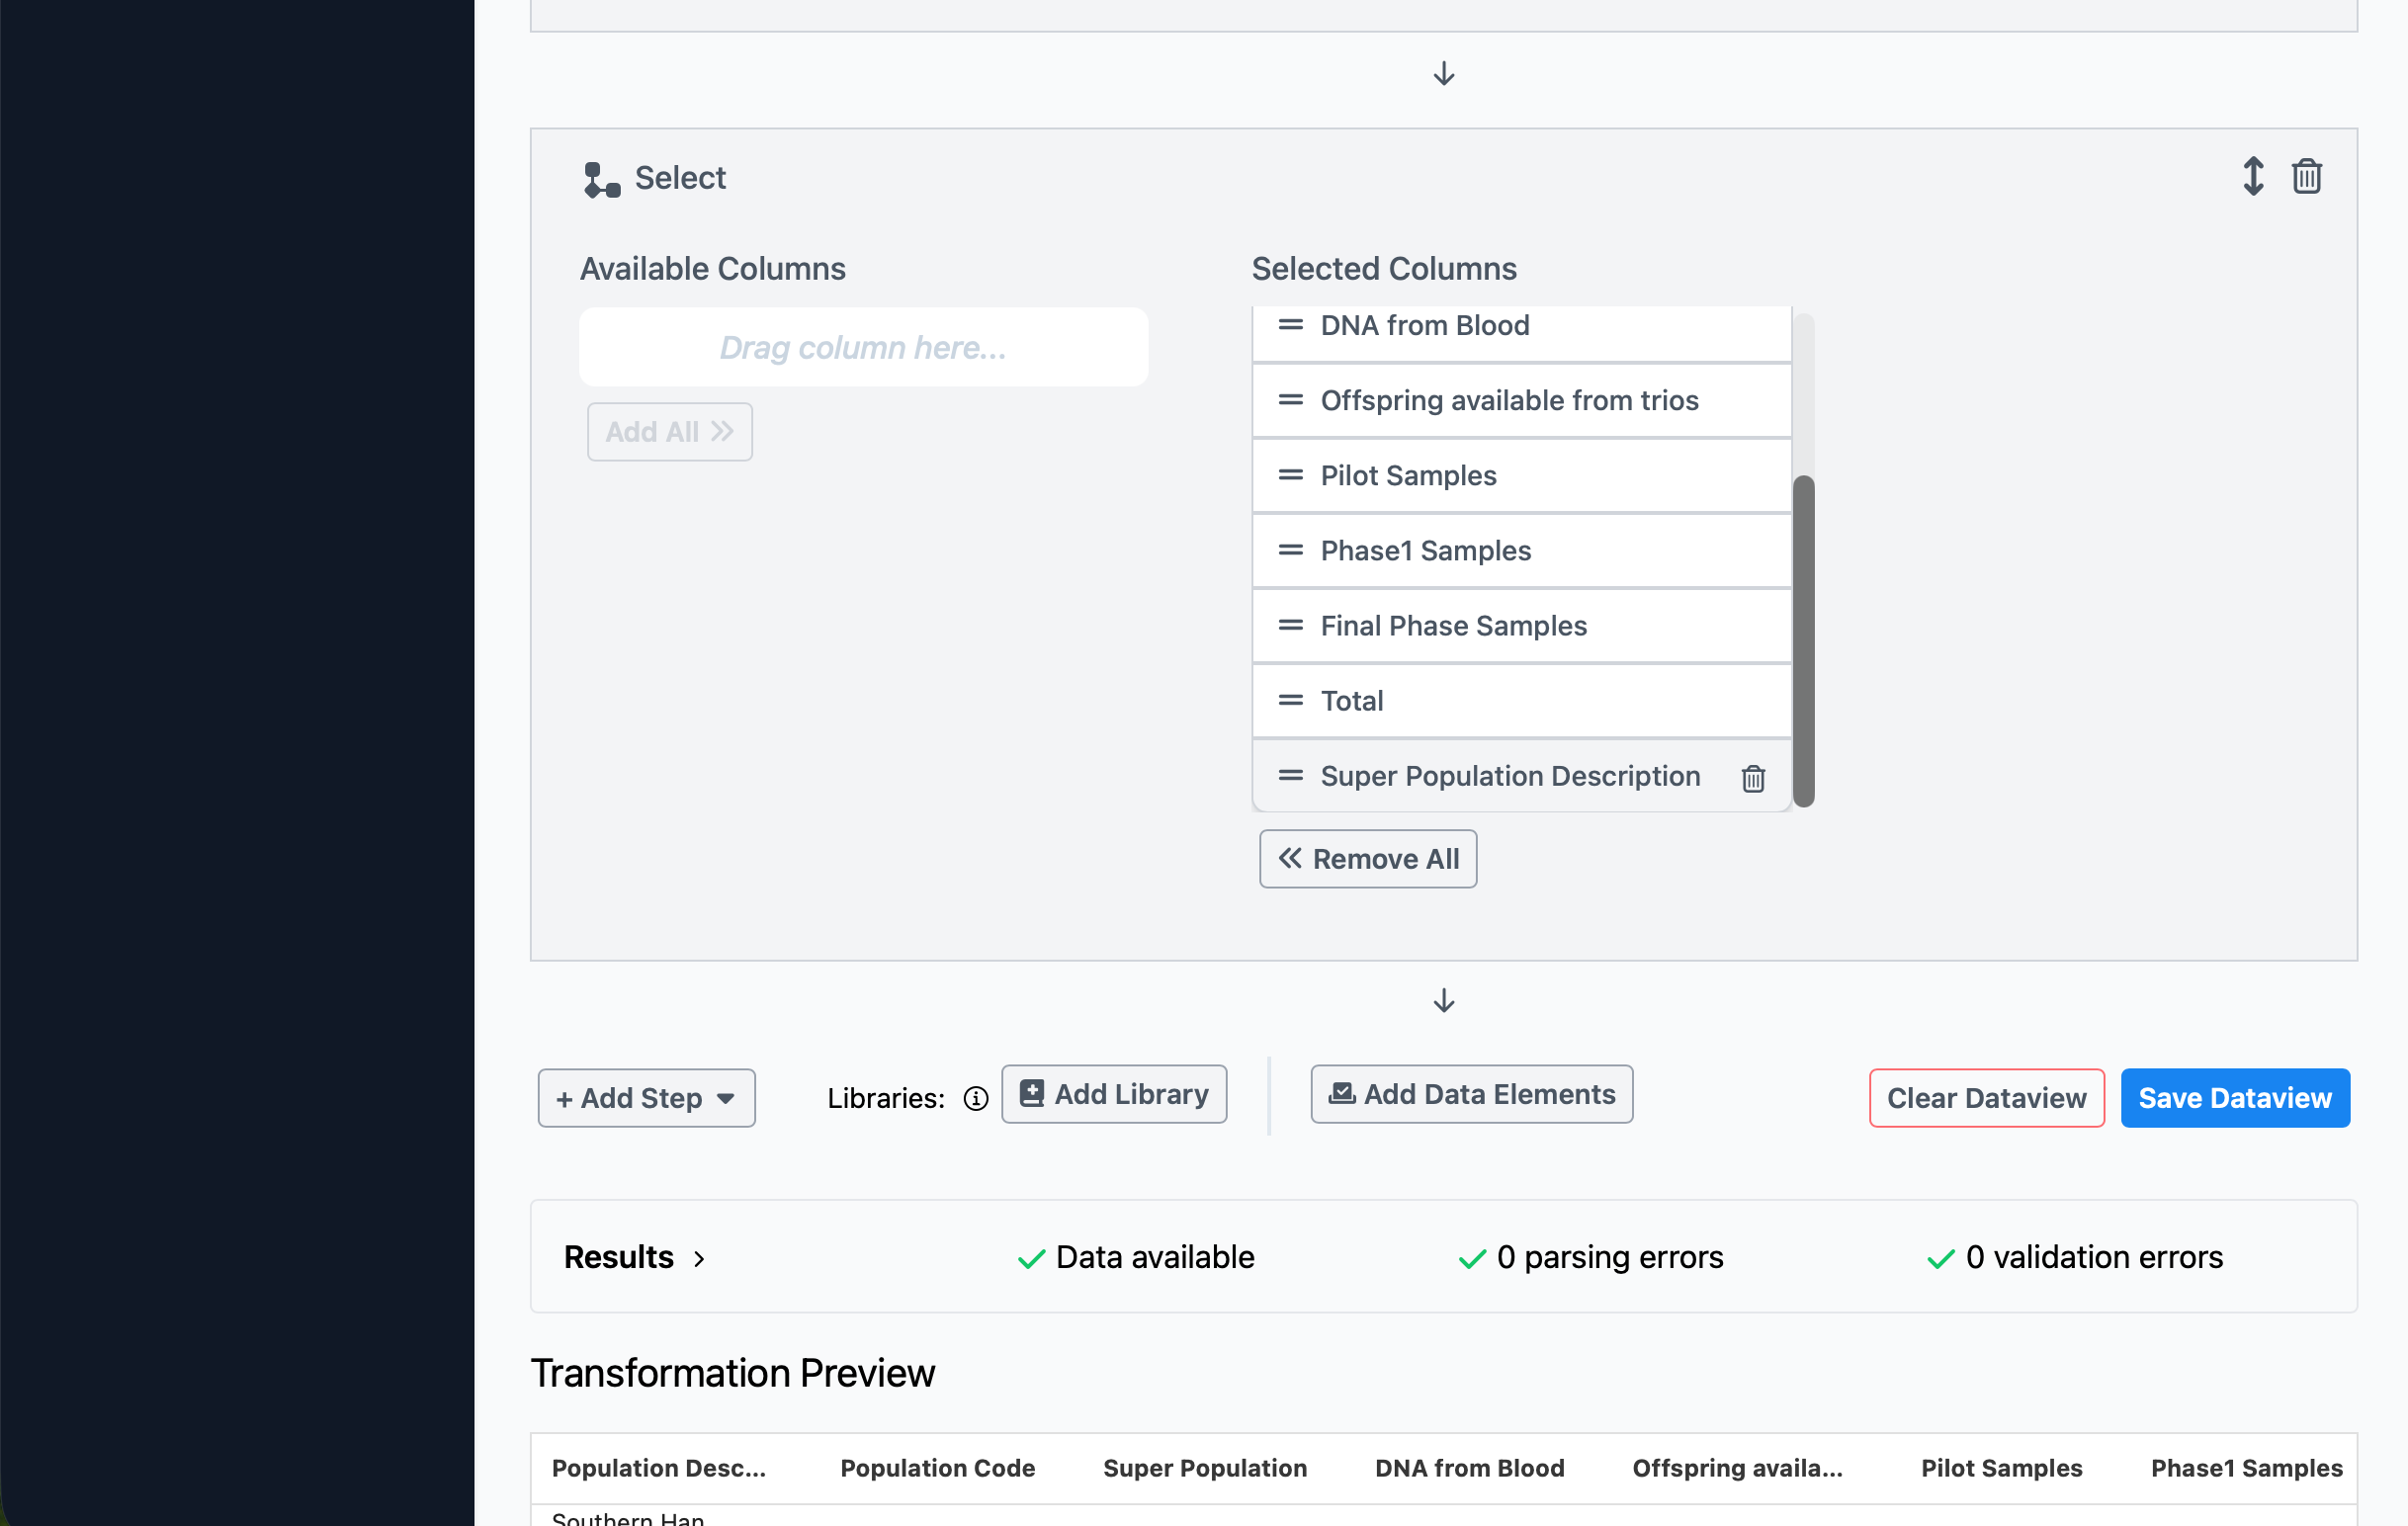Click drag handle of Final Phase Samples
The width and height of the screenshot is (2408, 1526).
1290,625
